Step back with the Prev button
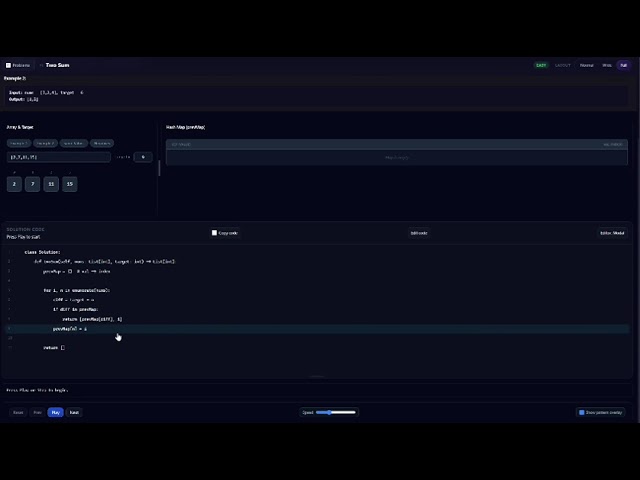The height and width of the screenshot is (480, 640). (37, 412)
